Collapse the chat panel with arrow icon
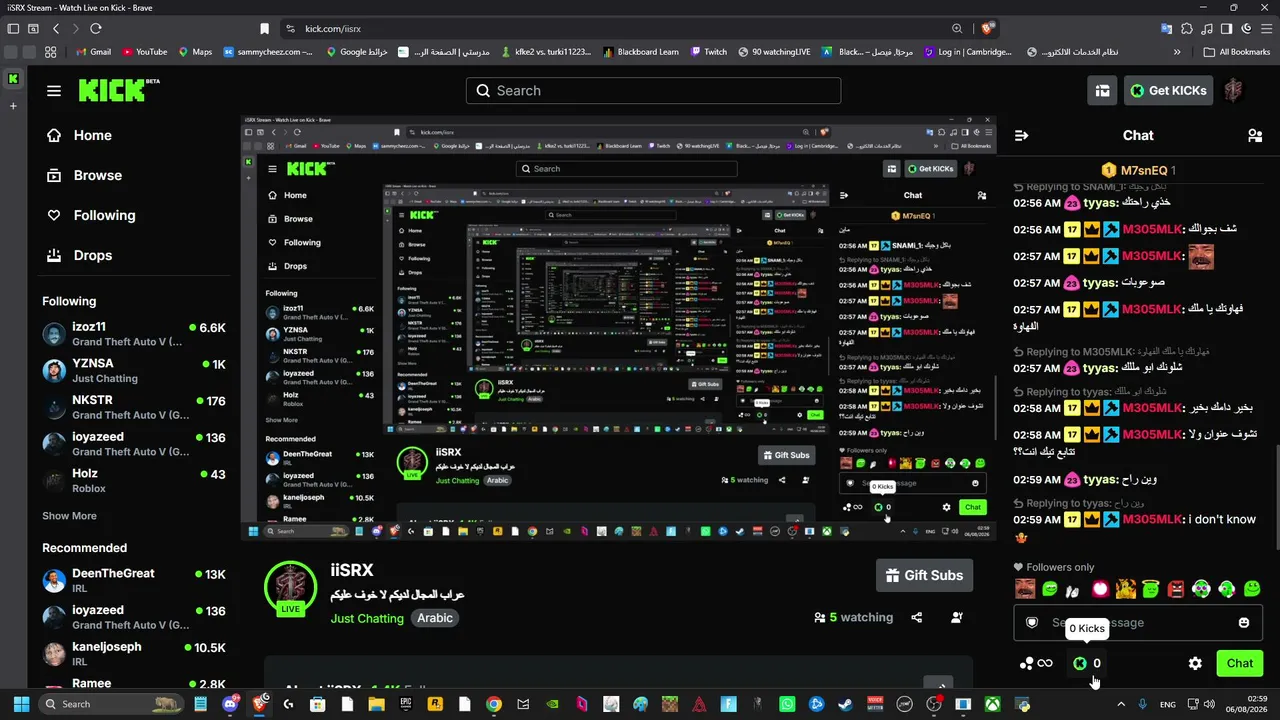The width and height of the screenshot is (1280, 720). [x=1021, y=135]
